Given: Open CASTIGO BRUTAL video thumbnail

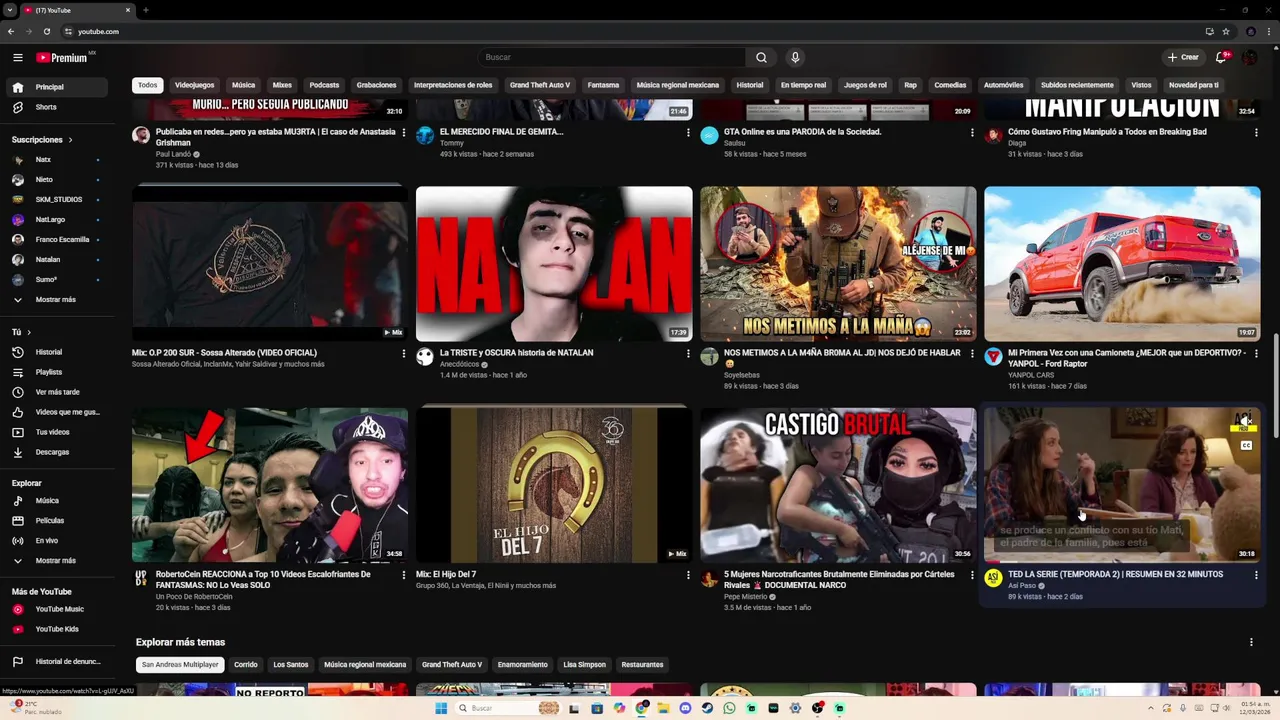Looking at the screenshot, I should (x=838, y=485).
